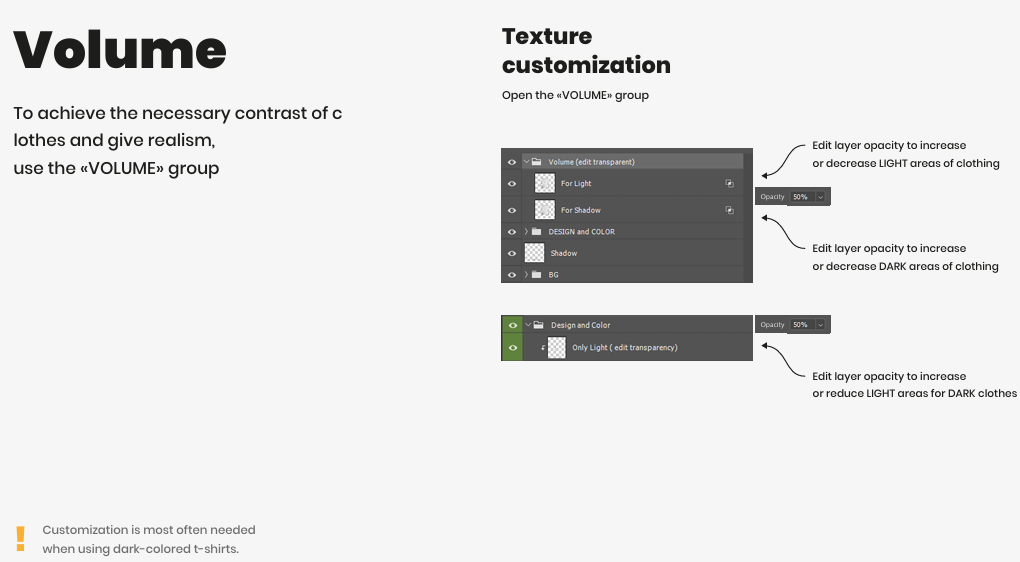This screenshot has height=562, width=1020.
Task: Click the smart filter icon on For Shadow layer
Action: [x=729, y=210]
